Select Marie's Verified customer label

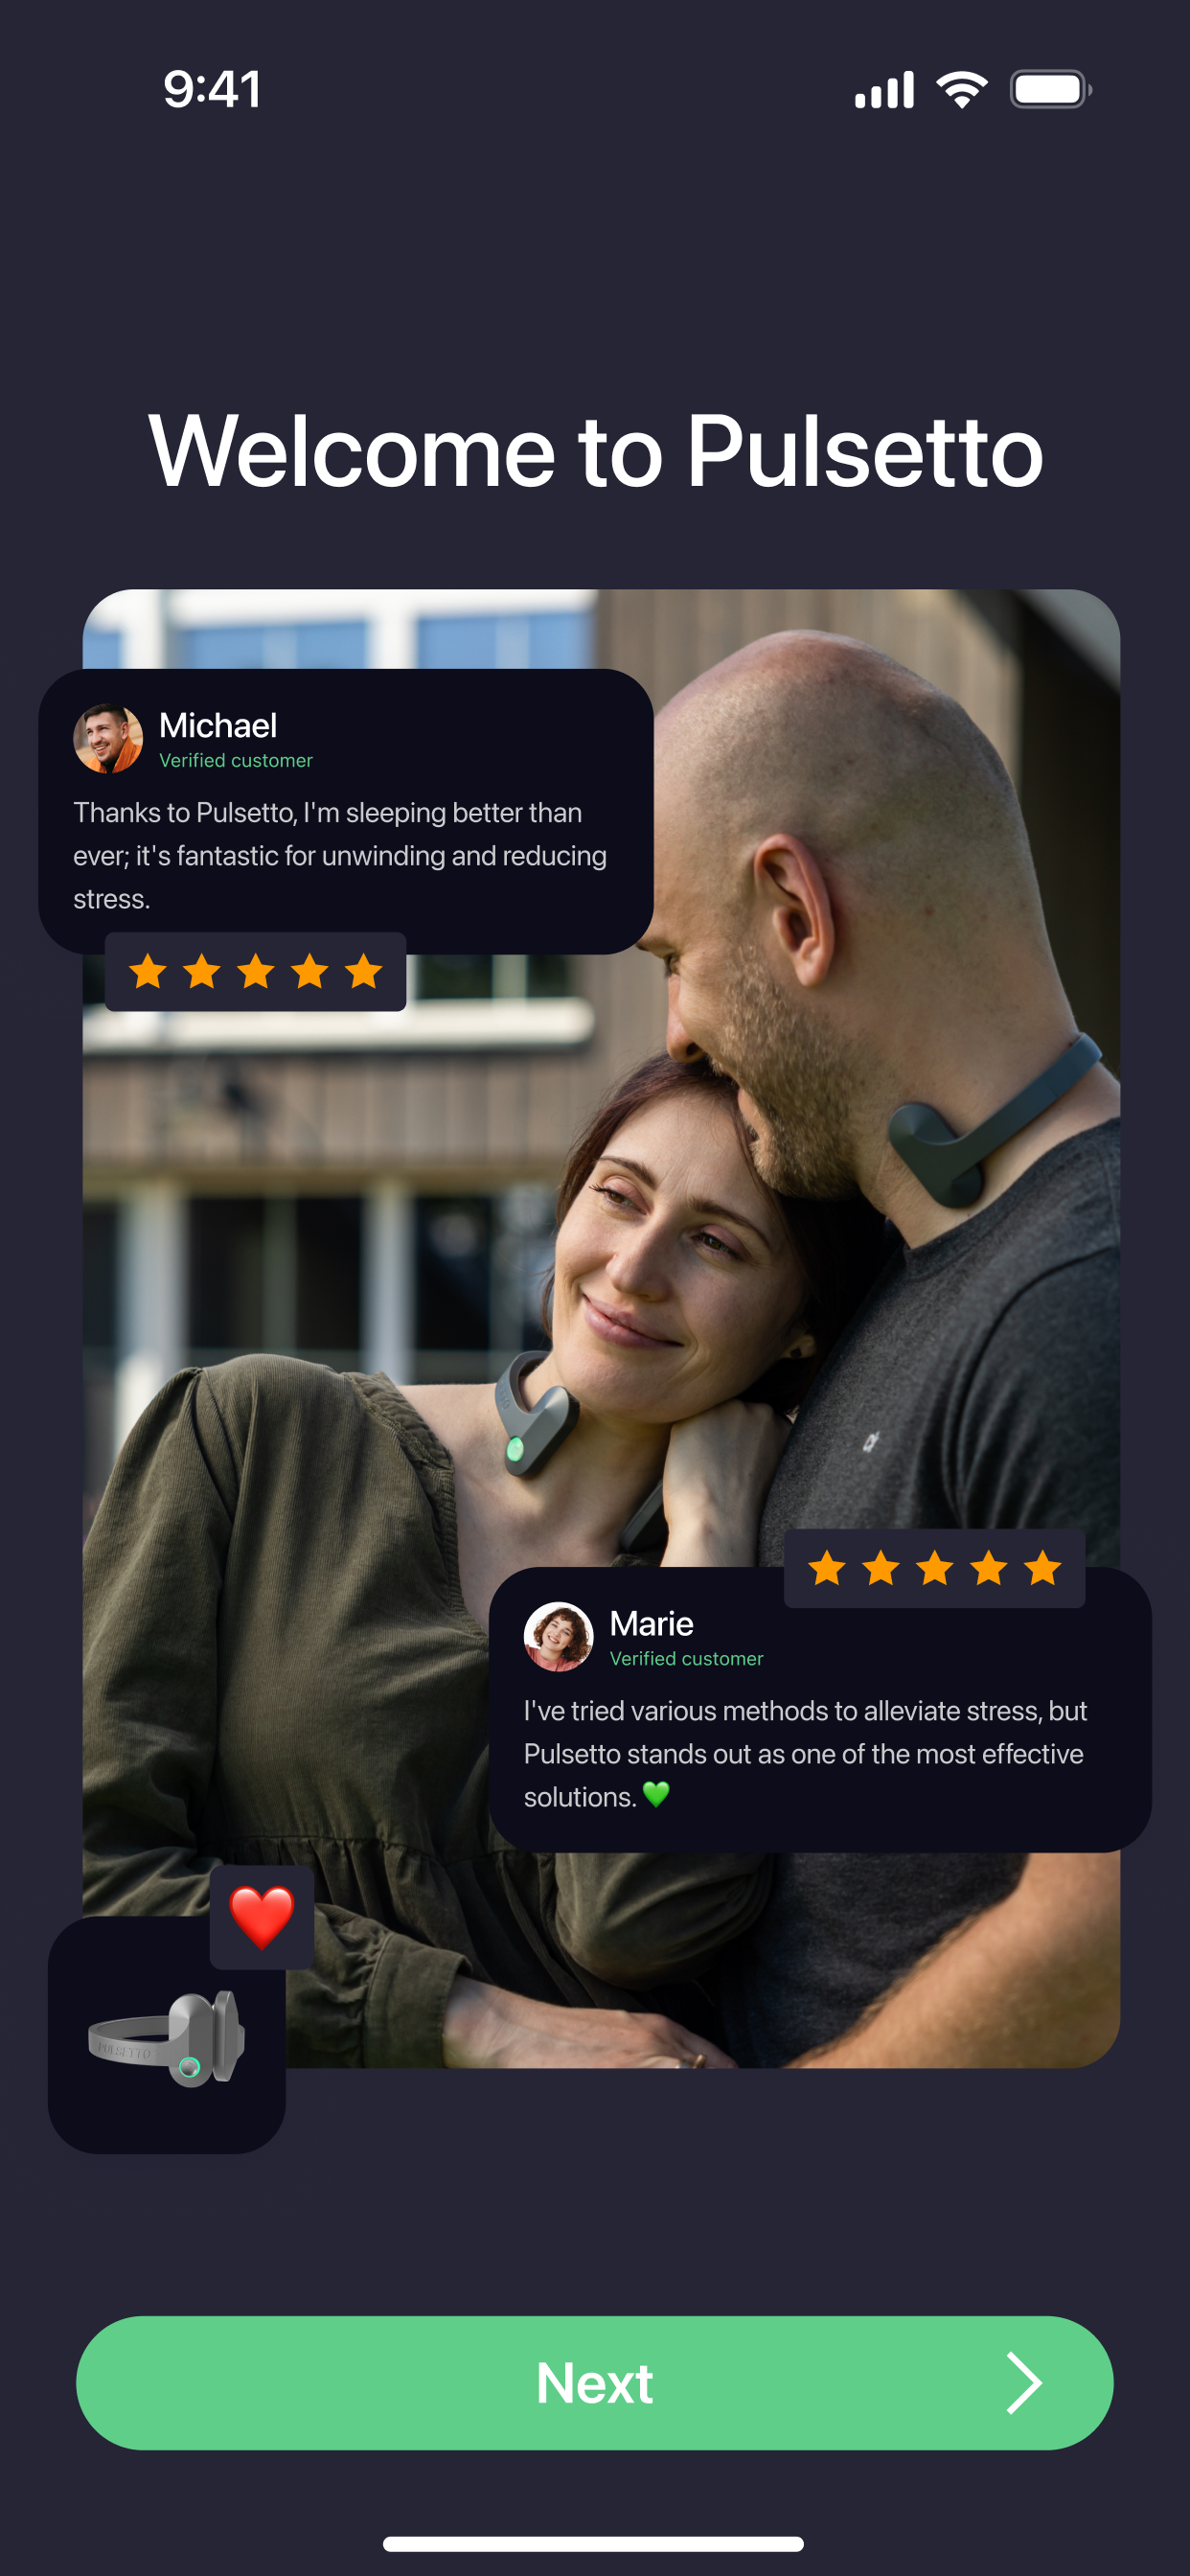pyautogui.click(x=686, y=1658)
